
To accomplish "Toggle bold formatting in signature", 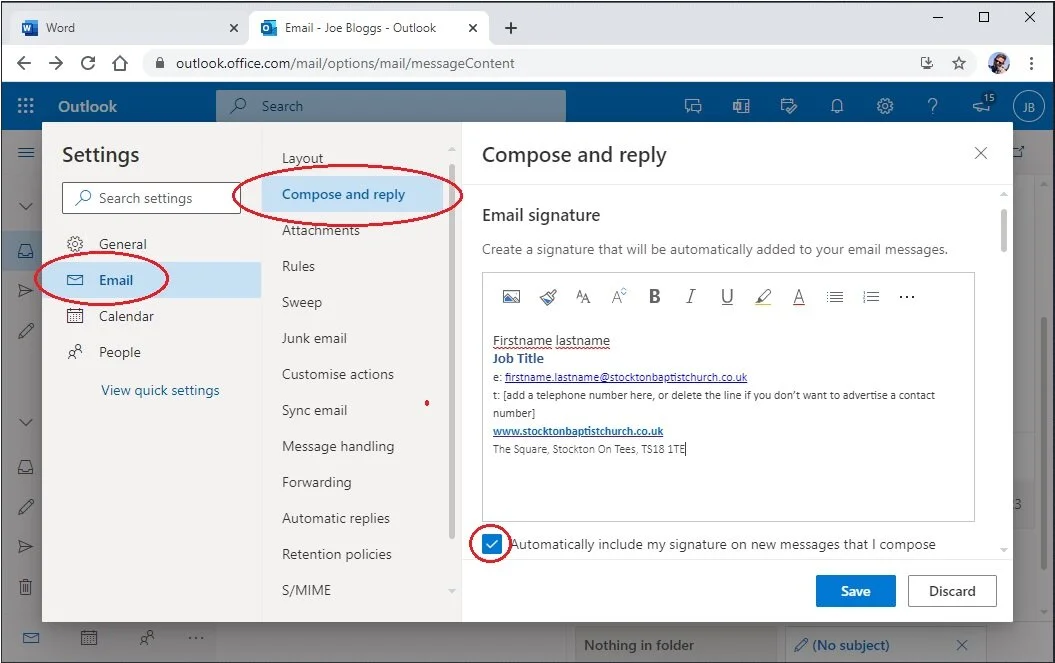I will [x=655, y=297].
